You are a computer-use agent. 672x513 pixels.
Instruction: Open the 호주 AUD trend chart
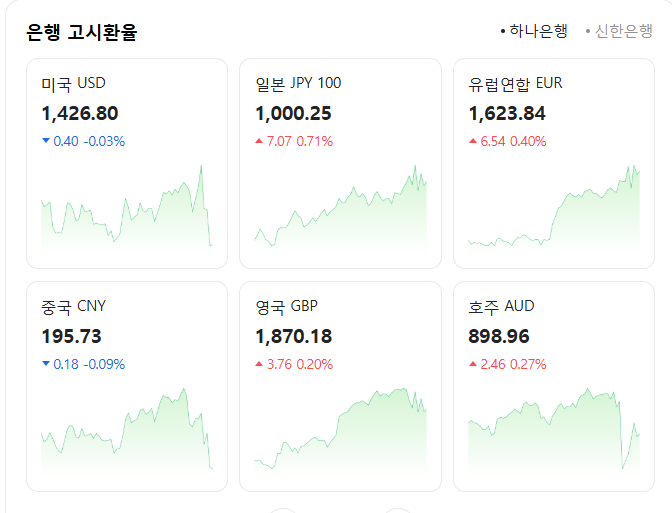pyautogui.click(x=554, y=430)
